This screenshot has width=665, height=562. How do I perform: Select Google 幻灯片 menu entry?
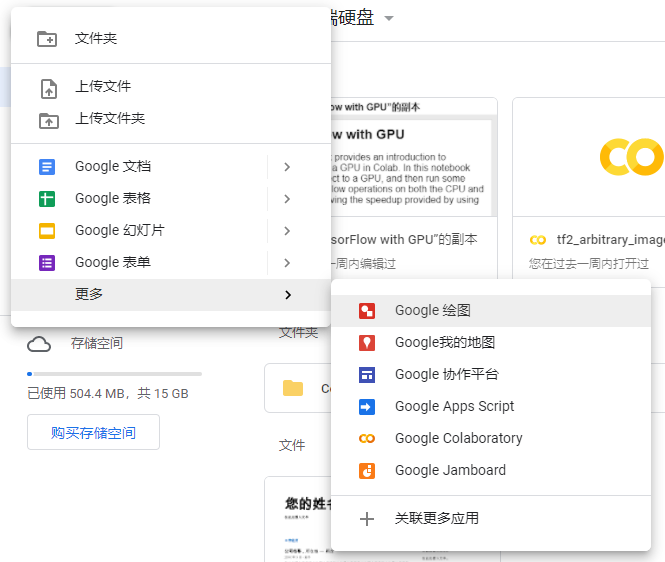pos(171,231)
